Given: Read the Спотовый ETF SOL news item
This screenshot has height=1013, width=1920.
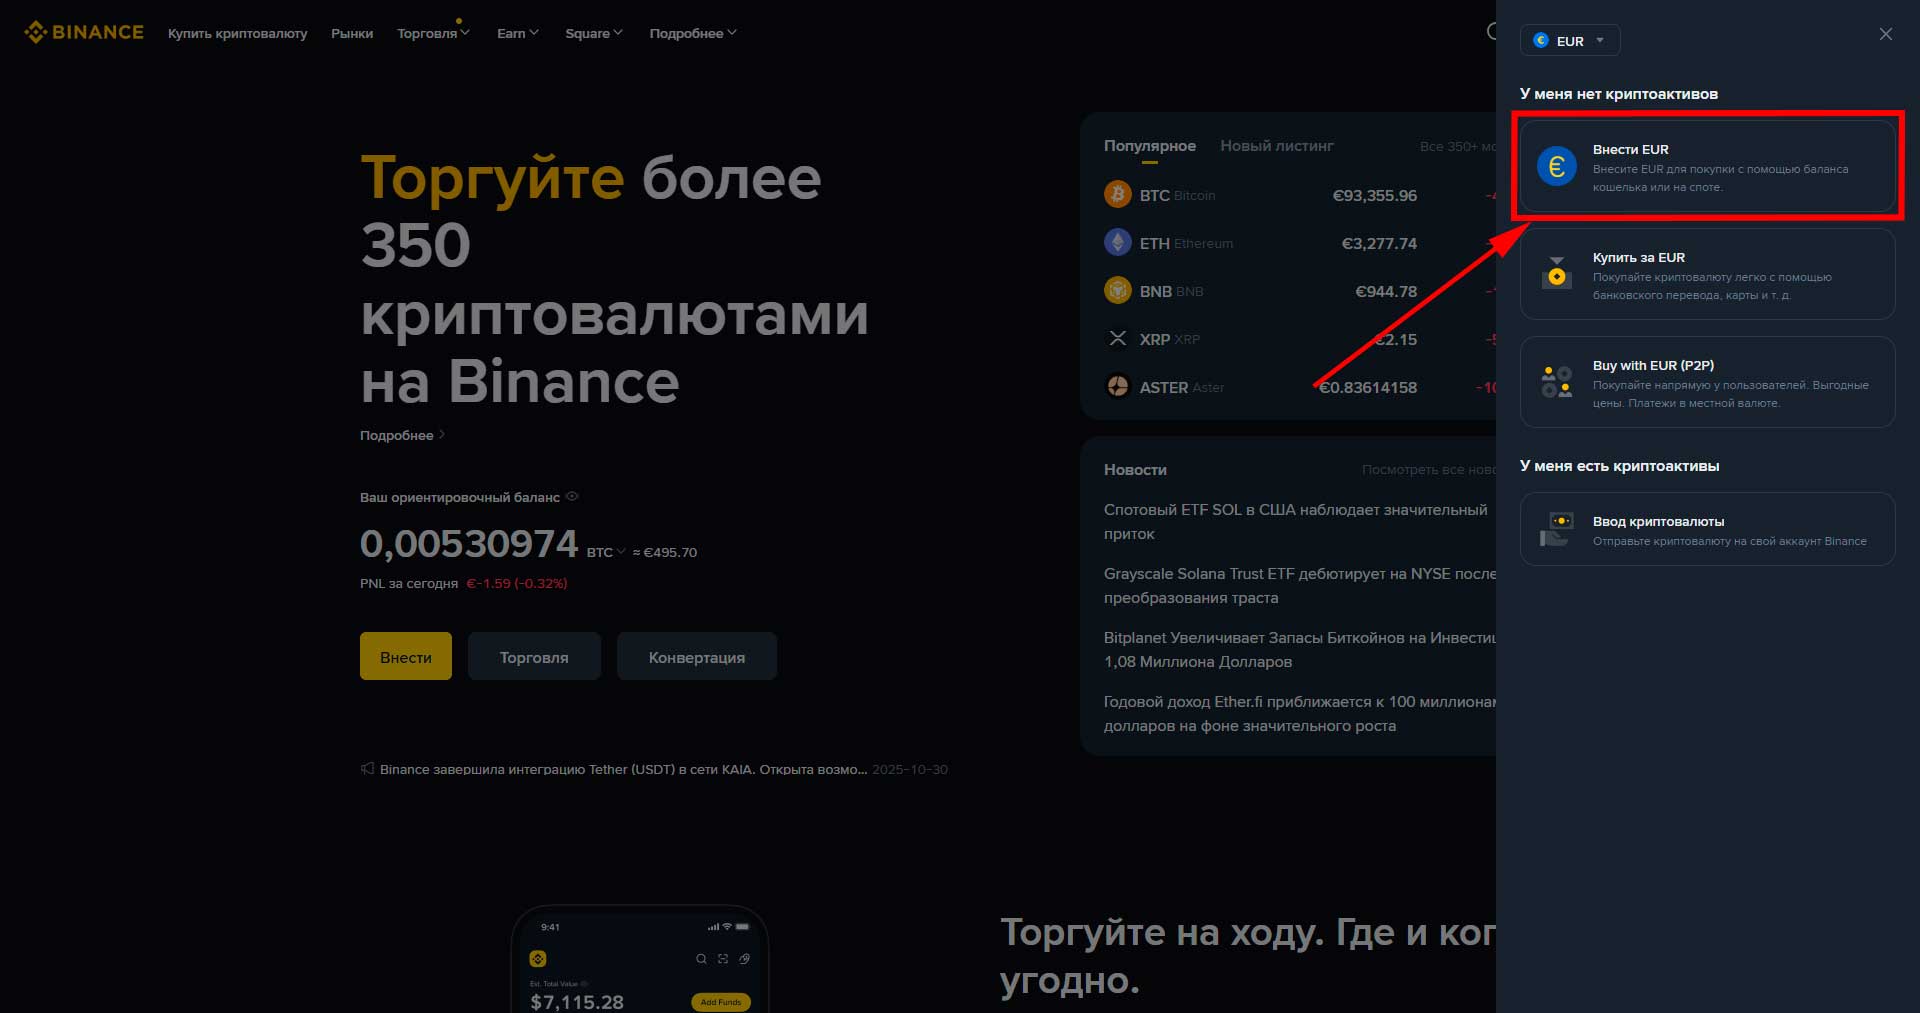Looking at the screenshot, I should 1296,522.
